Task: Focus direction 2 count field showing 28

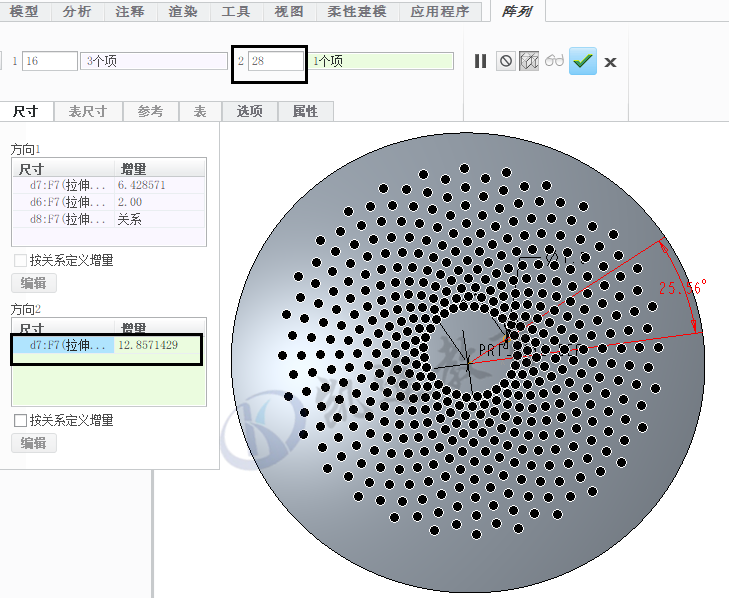Action: [275, 61]
